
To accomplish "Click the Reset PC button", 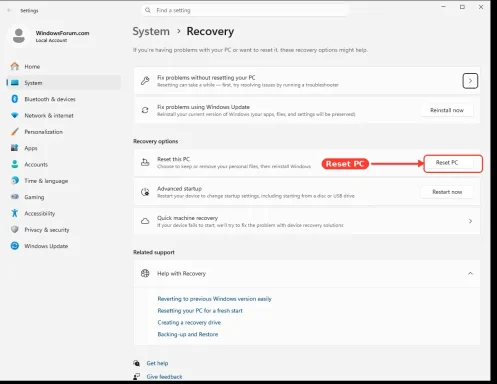I will (447, 163).
